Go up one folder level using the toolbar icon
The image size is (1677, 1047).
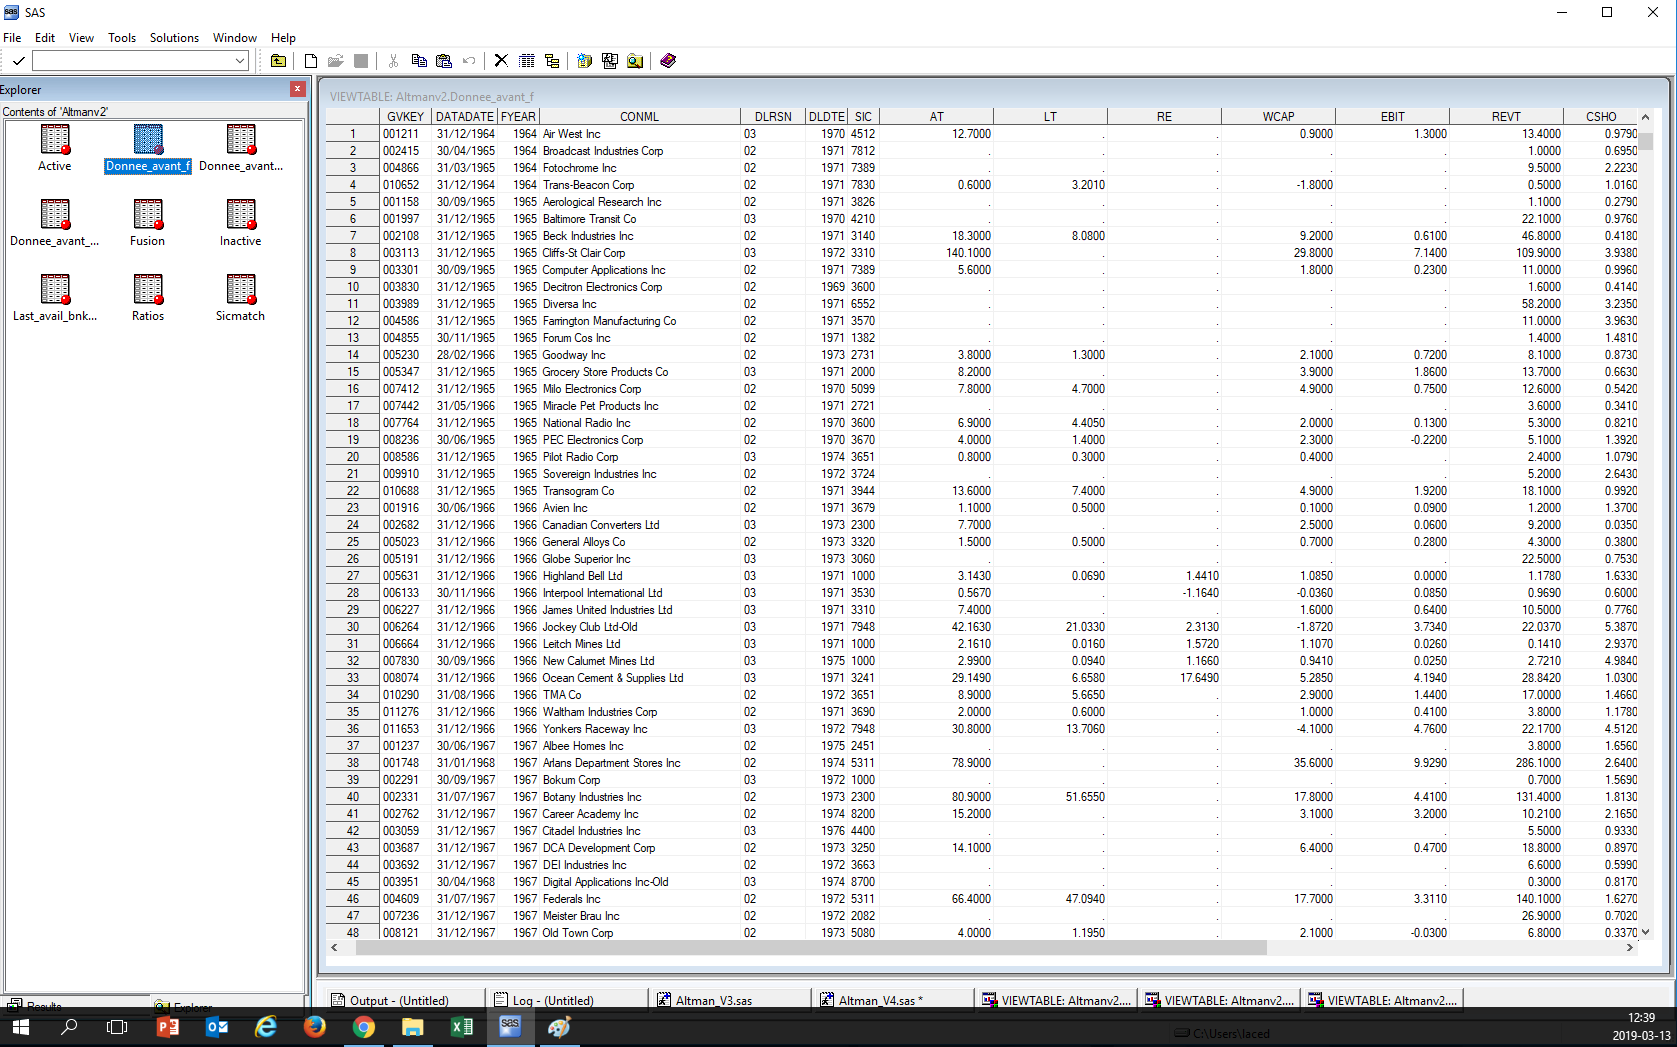pos(279,60)
